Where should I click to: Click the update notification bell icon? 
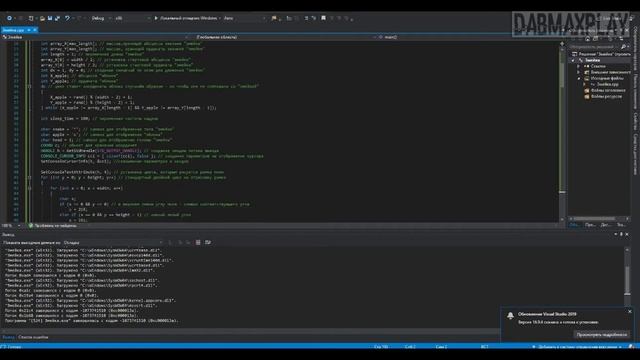(x=510, y=315)
